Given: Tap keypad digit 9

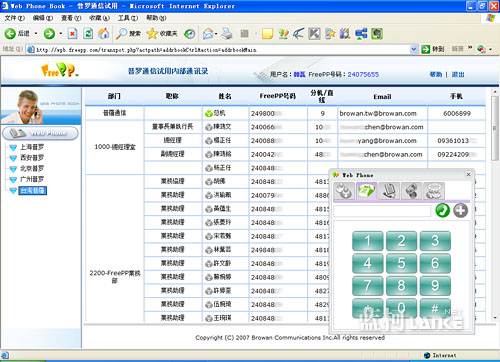Looking at the screenshot, I should (435, 286).
